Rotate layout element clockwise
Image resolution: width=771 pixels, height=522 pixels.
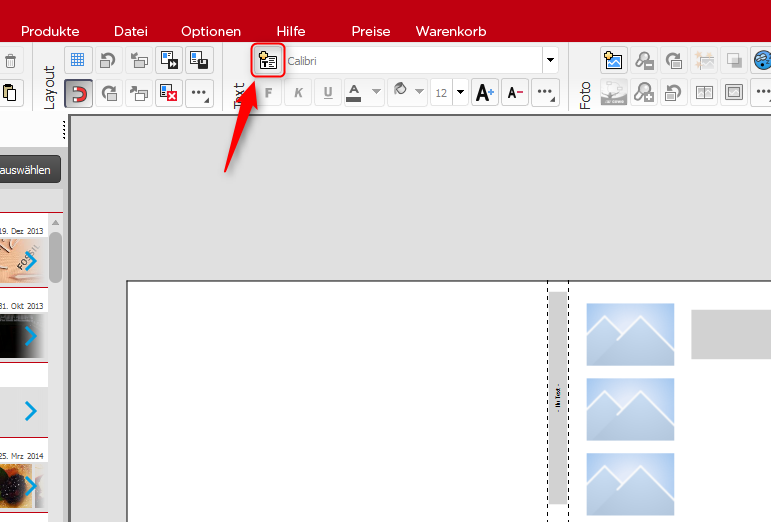pos(109,93)
